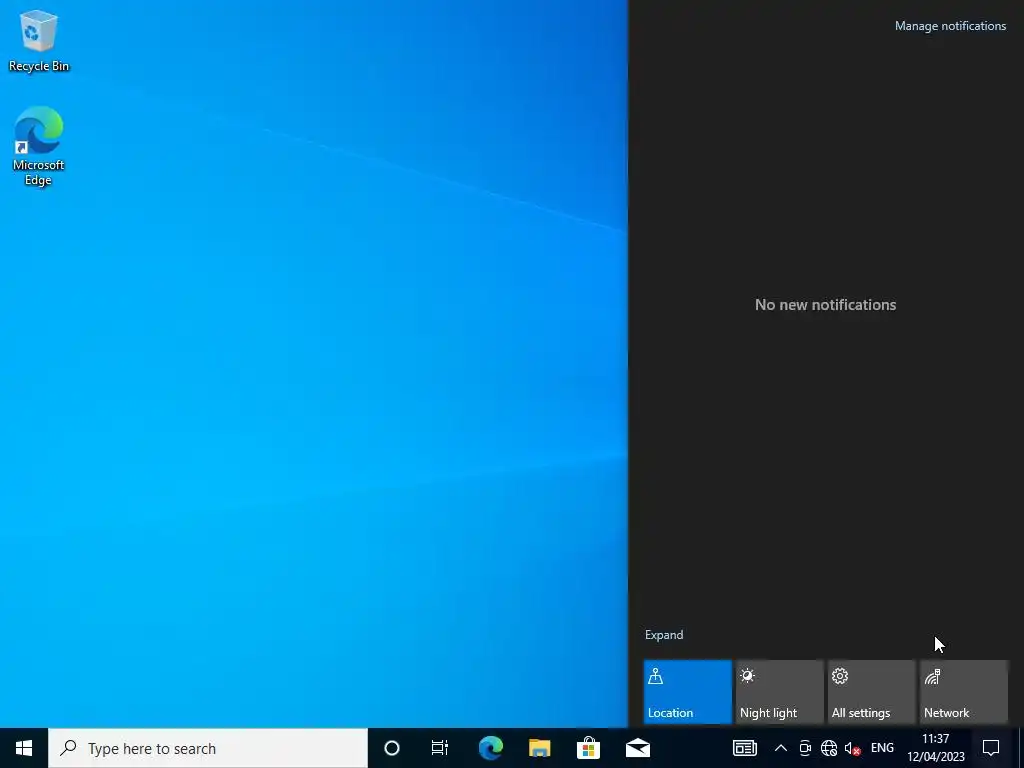Click in the Type here to search box

(208, 748)
